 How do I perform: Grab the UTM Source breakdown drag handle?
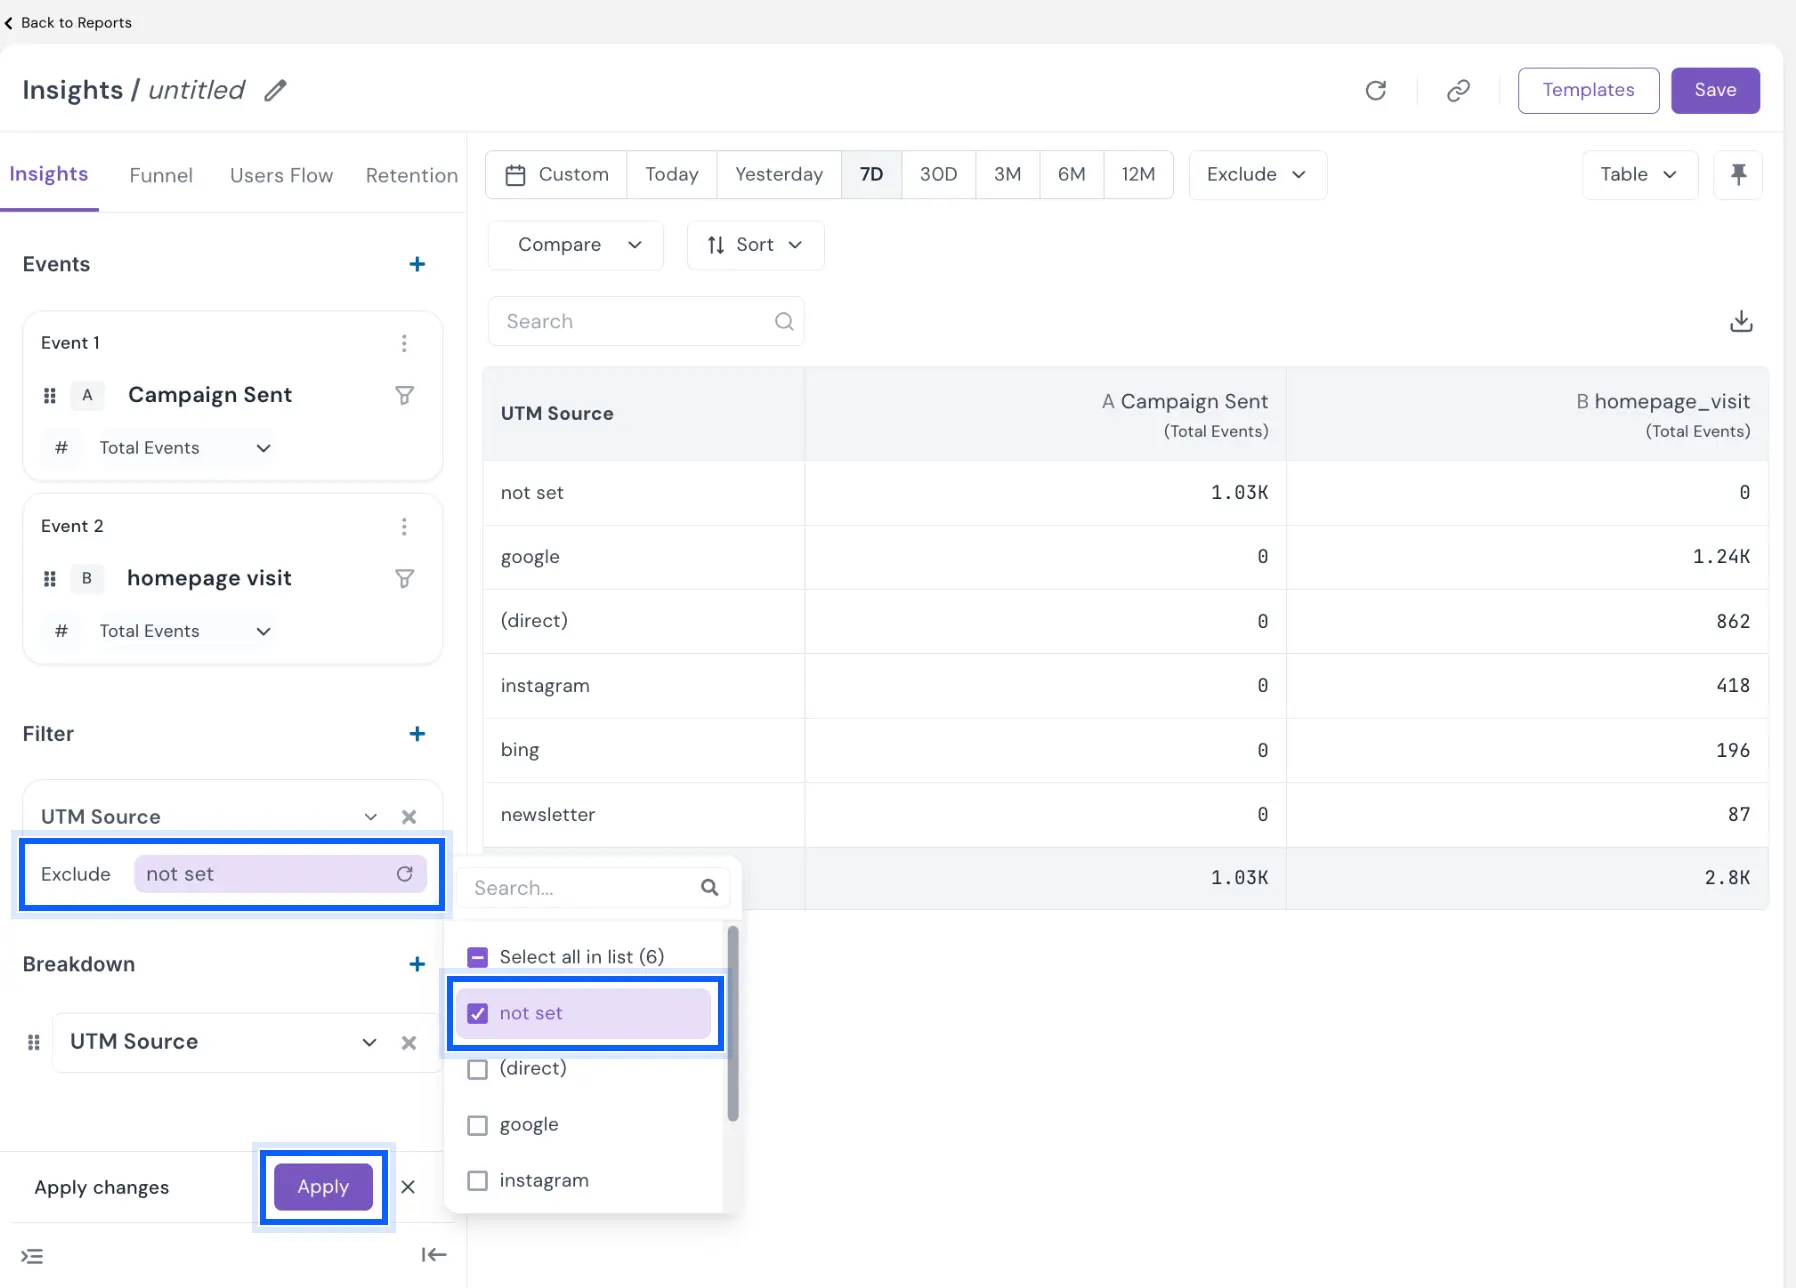[x=34, y=1042]
